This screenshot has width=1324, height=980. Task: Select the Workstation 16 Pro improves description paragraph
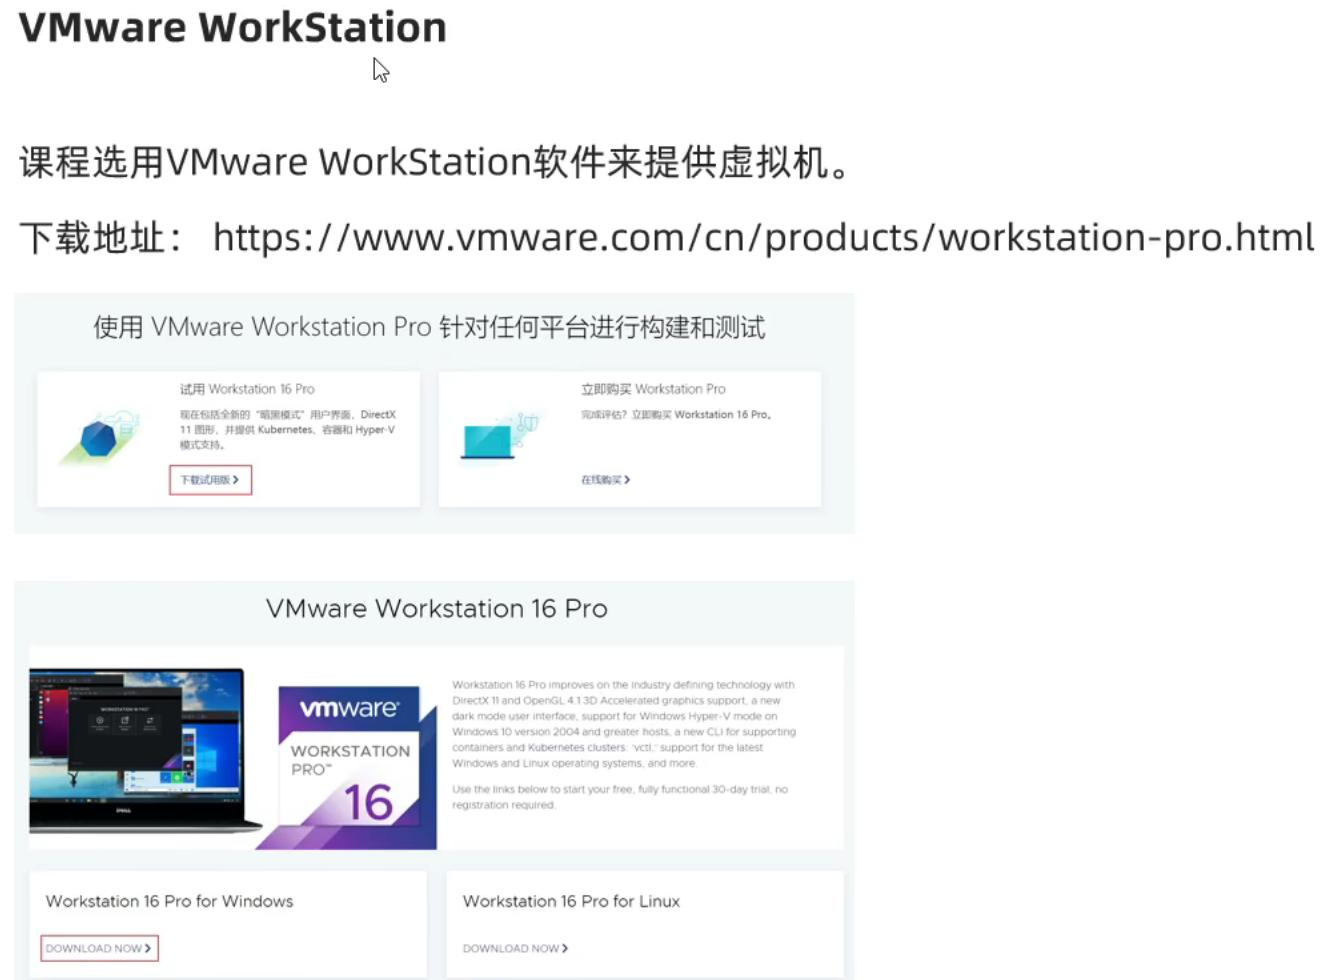click(x=624, y=724)
